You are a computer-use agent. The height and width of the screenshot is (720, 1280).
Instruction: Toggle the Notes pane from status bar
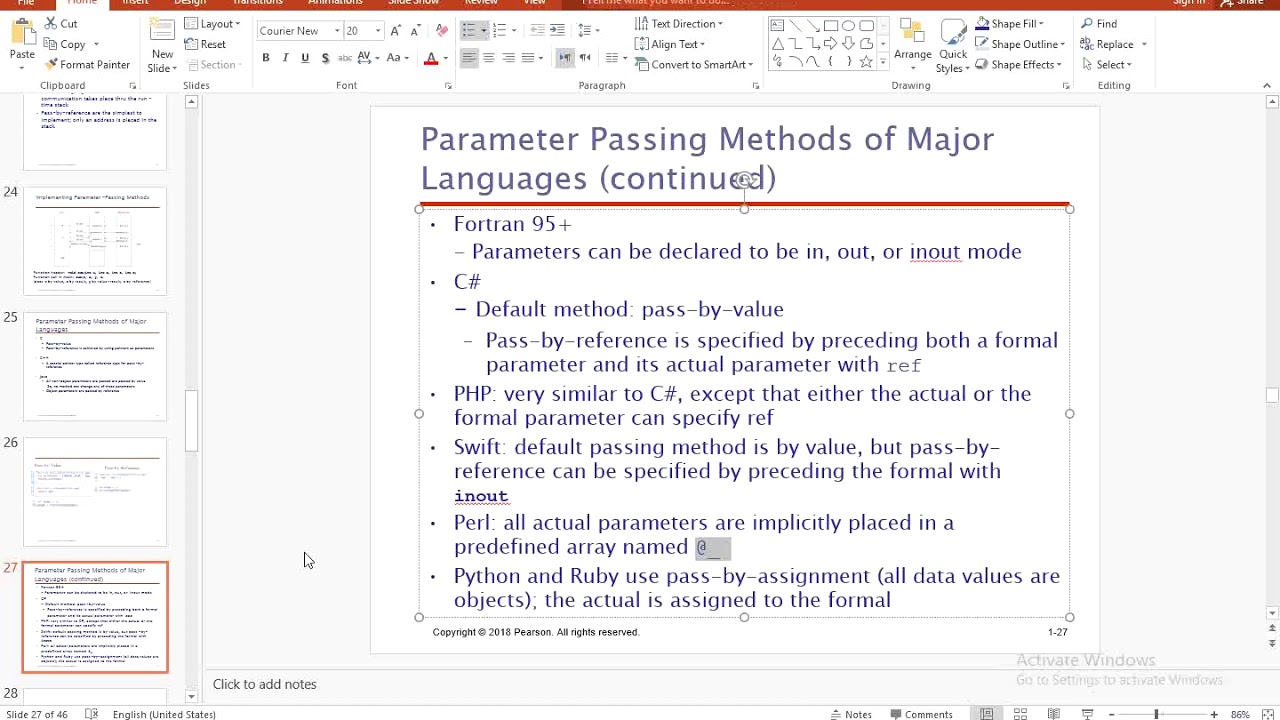[x=850, y=714]
